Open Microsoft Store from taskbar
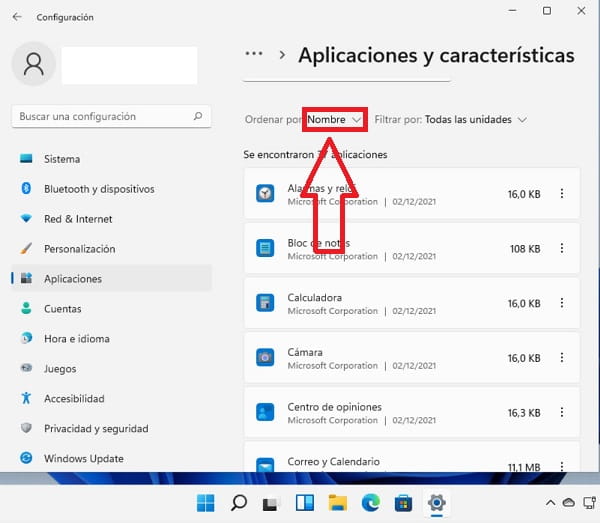This screenshot has width=600, height=523. tap(404, 503)
